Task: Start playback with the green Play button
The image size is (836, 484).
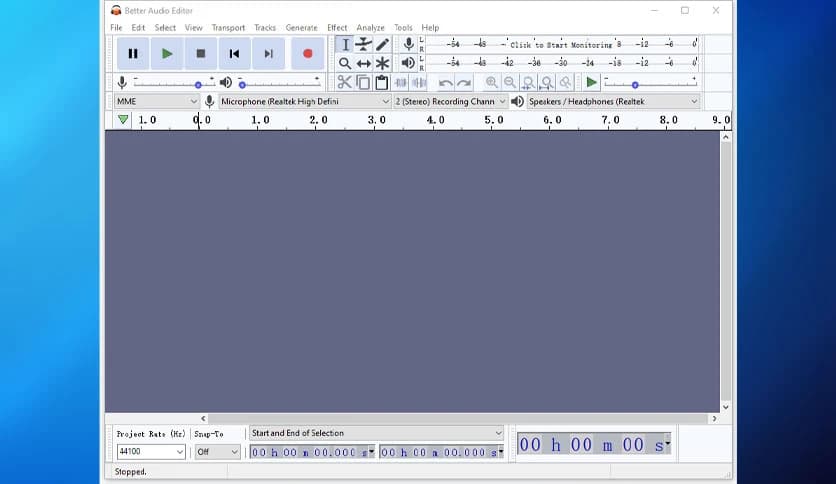Action: tap(167, 53)
